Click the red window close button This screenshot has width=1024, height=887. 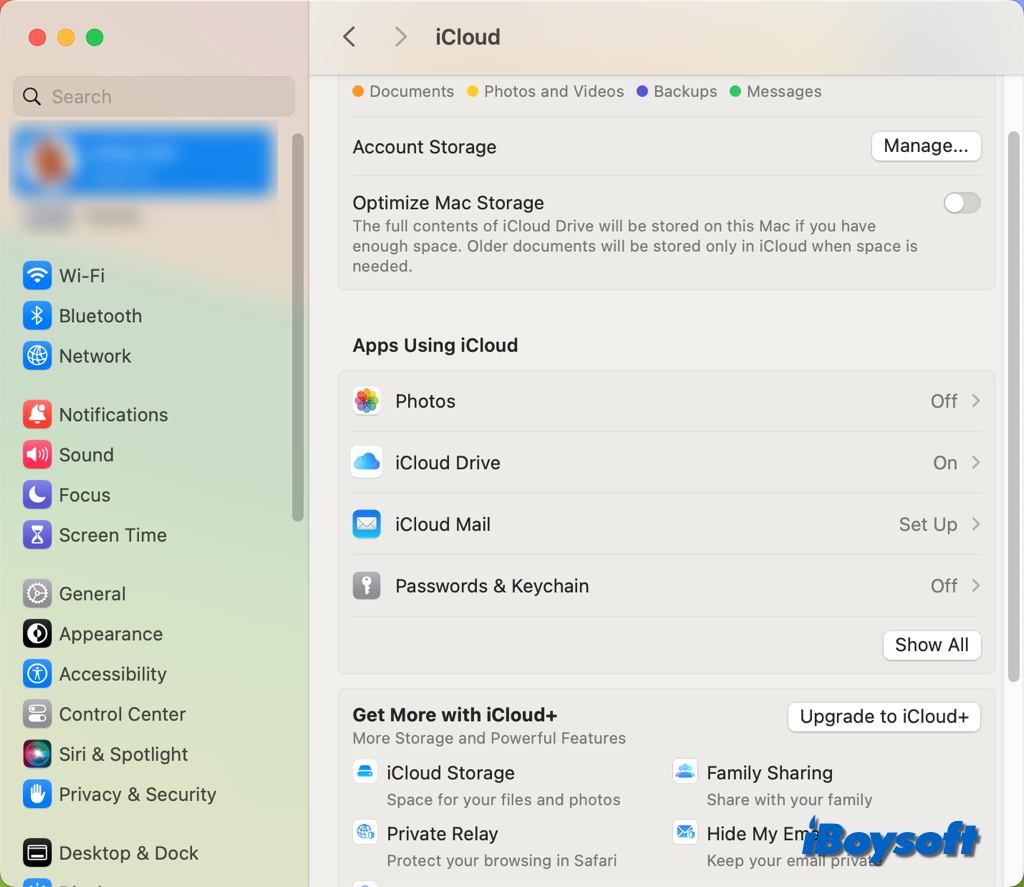tap(37, 37)
